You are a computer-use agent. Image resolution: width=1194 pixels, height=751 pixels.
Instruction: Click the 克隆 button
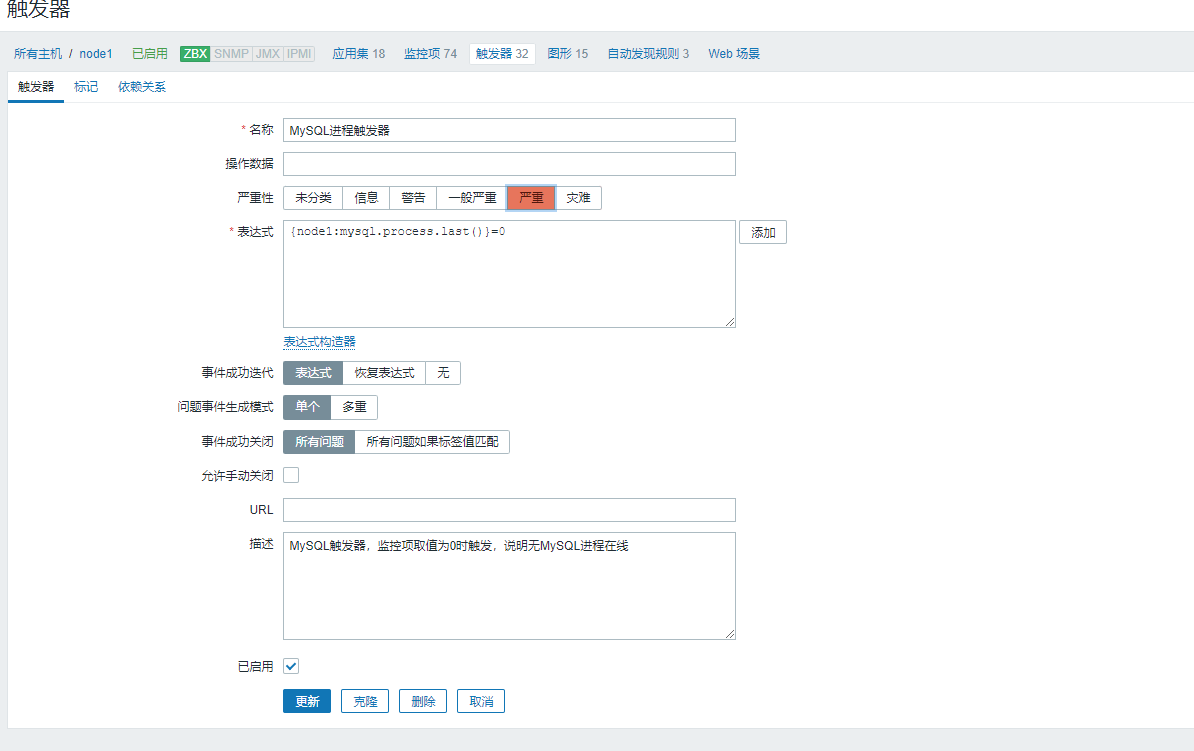(x=365, y=701)
